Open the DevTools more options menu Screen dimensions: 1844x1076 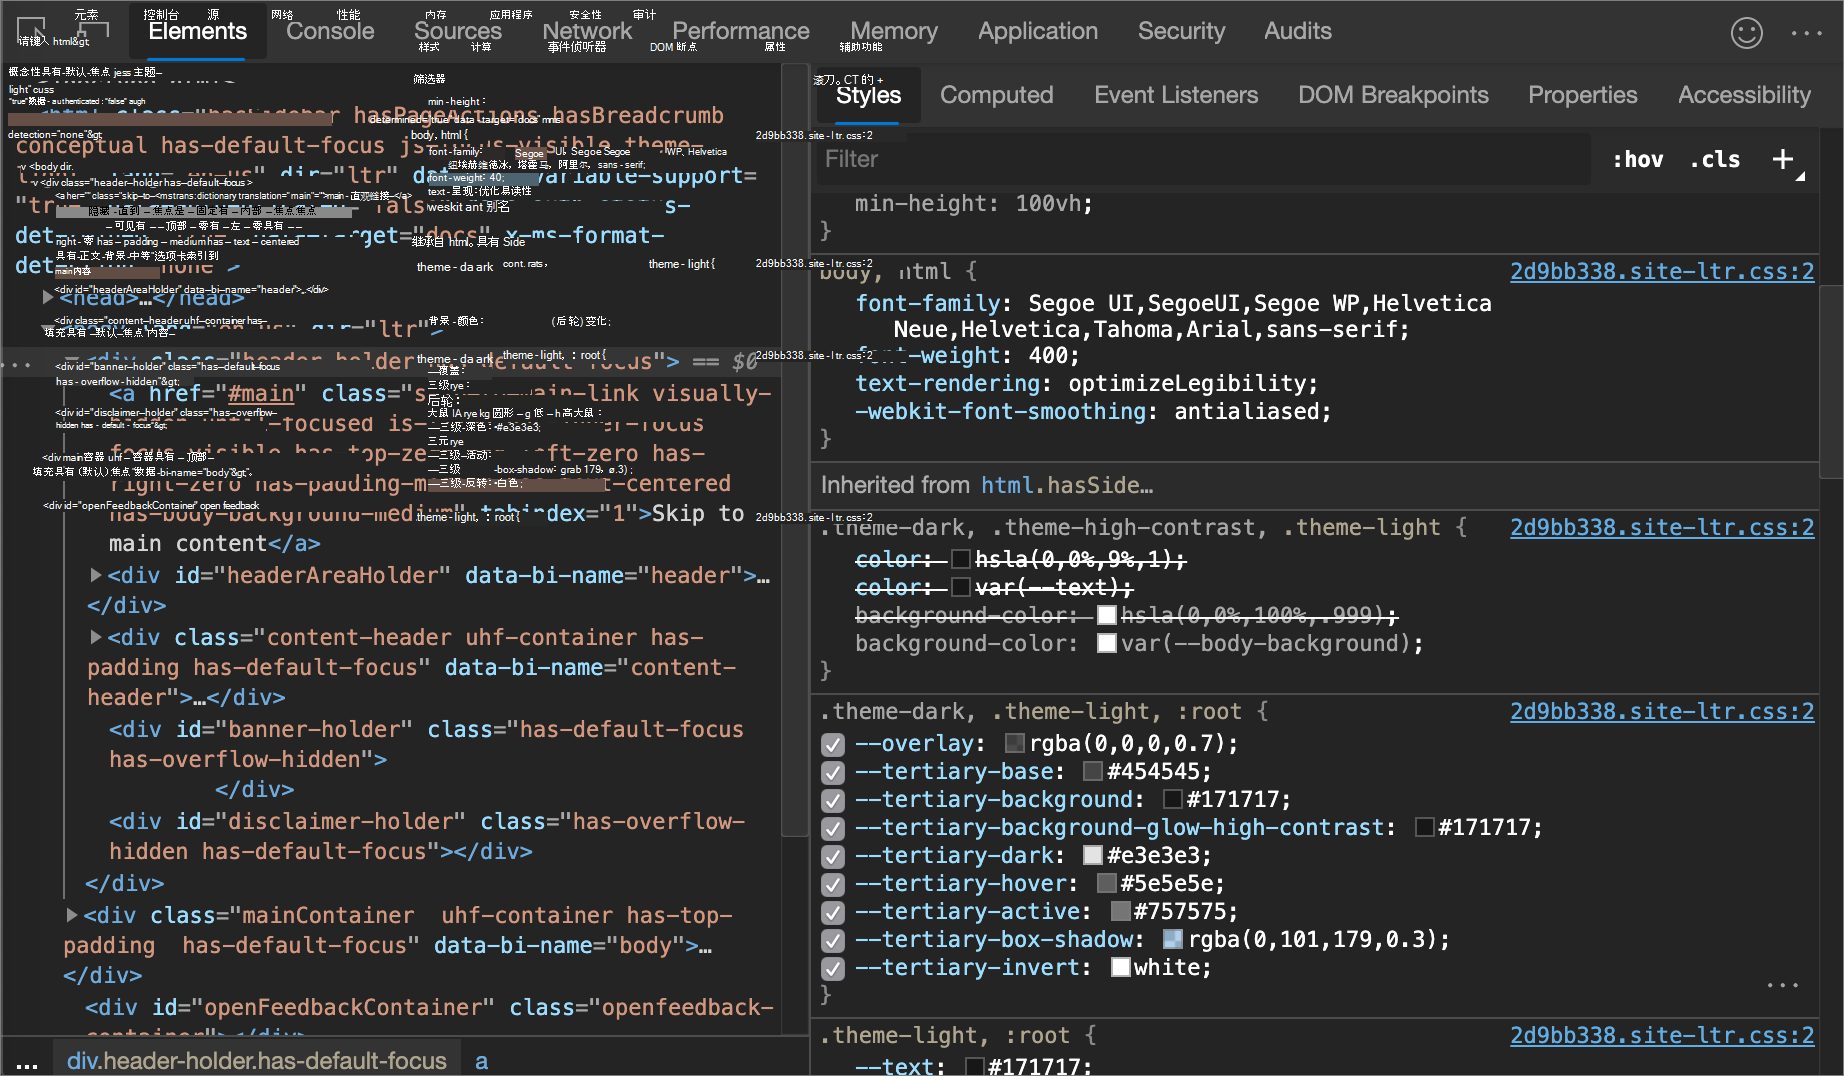coord(1806,33)
